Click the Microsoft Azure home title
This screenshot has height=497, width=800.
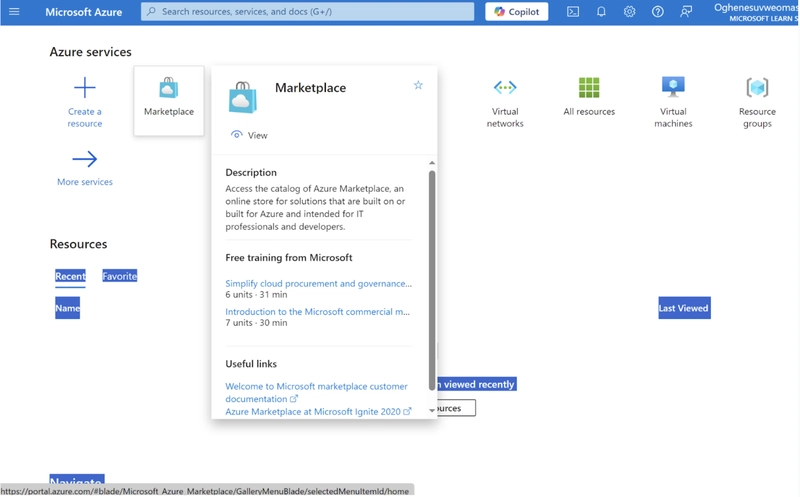[84, 12]
